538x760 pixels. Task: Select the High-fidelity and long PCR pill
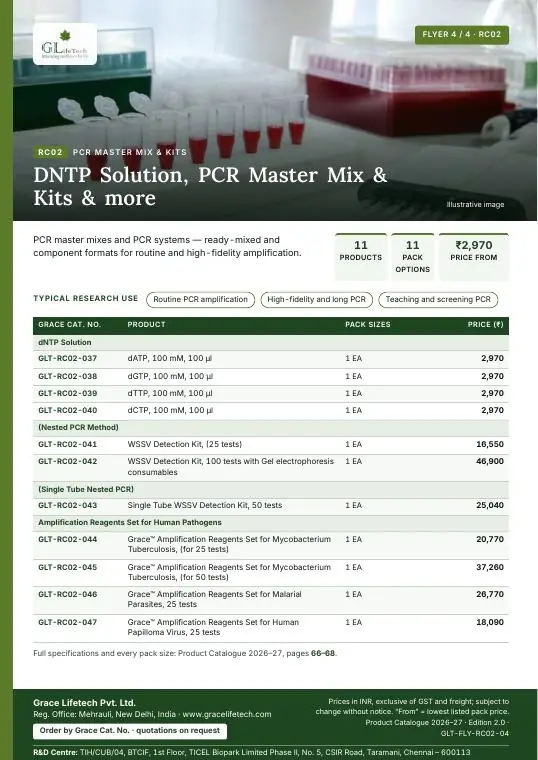click(x=316, y=300)
